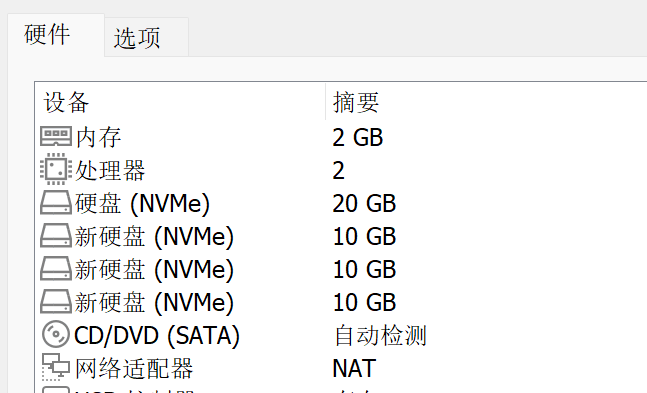
Task: Click the CD/DVD (SATA) disc icon
Action: pyautogui.click(x=56, y=334)
